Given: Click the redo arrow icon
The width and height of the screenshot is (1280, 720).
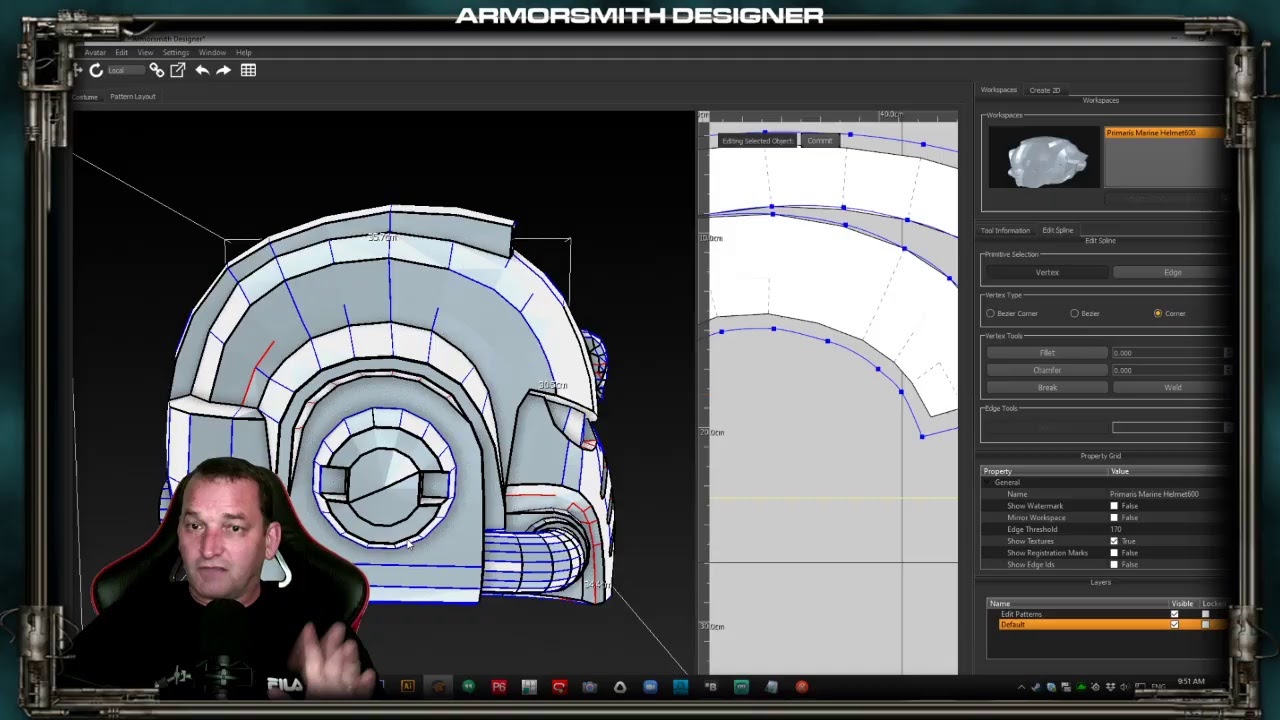Looking at the screenshot, I should [x=223, y=70].
